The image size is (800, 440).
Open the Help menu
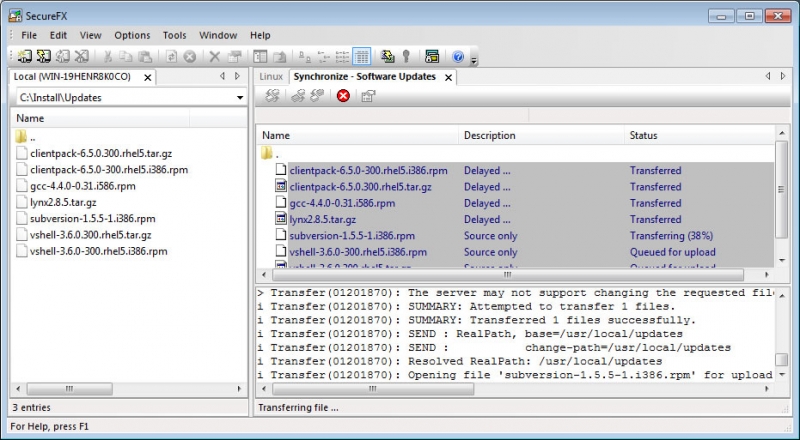260,35
